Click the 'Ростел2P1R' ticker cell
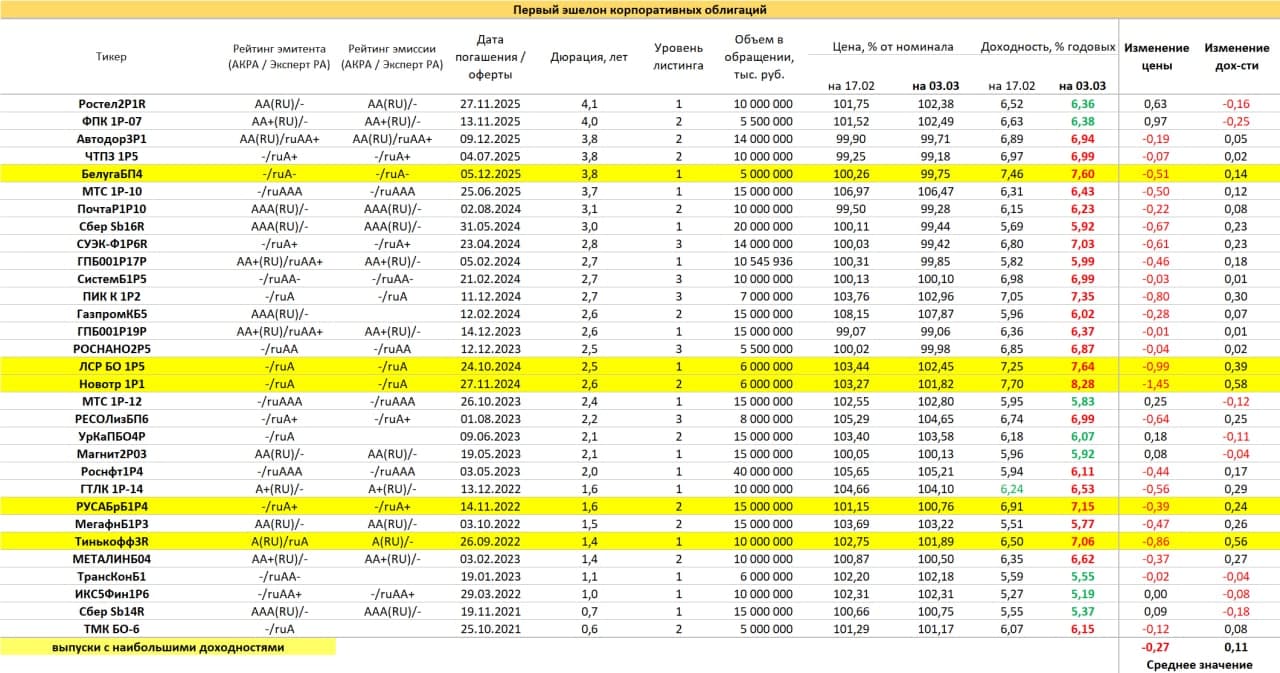 coord(112,103)
